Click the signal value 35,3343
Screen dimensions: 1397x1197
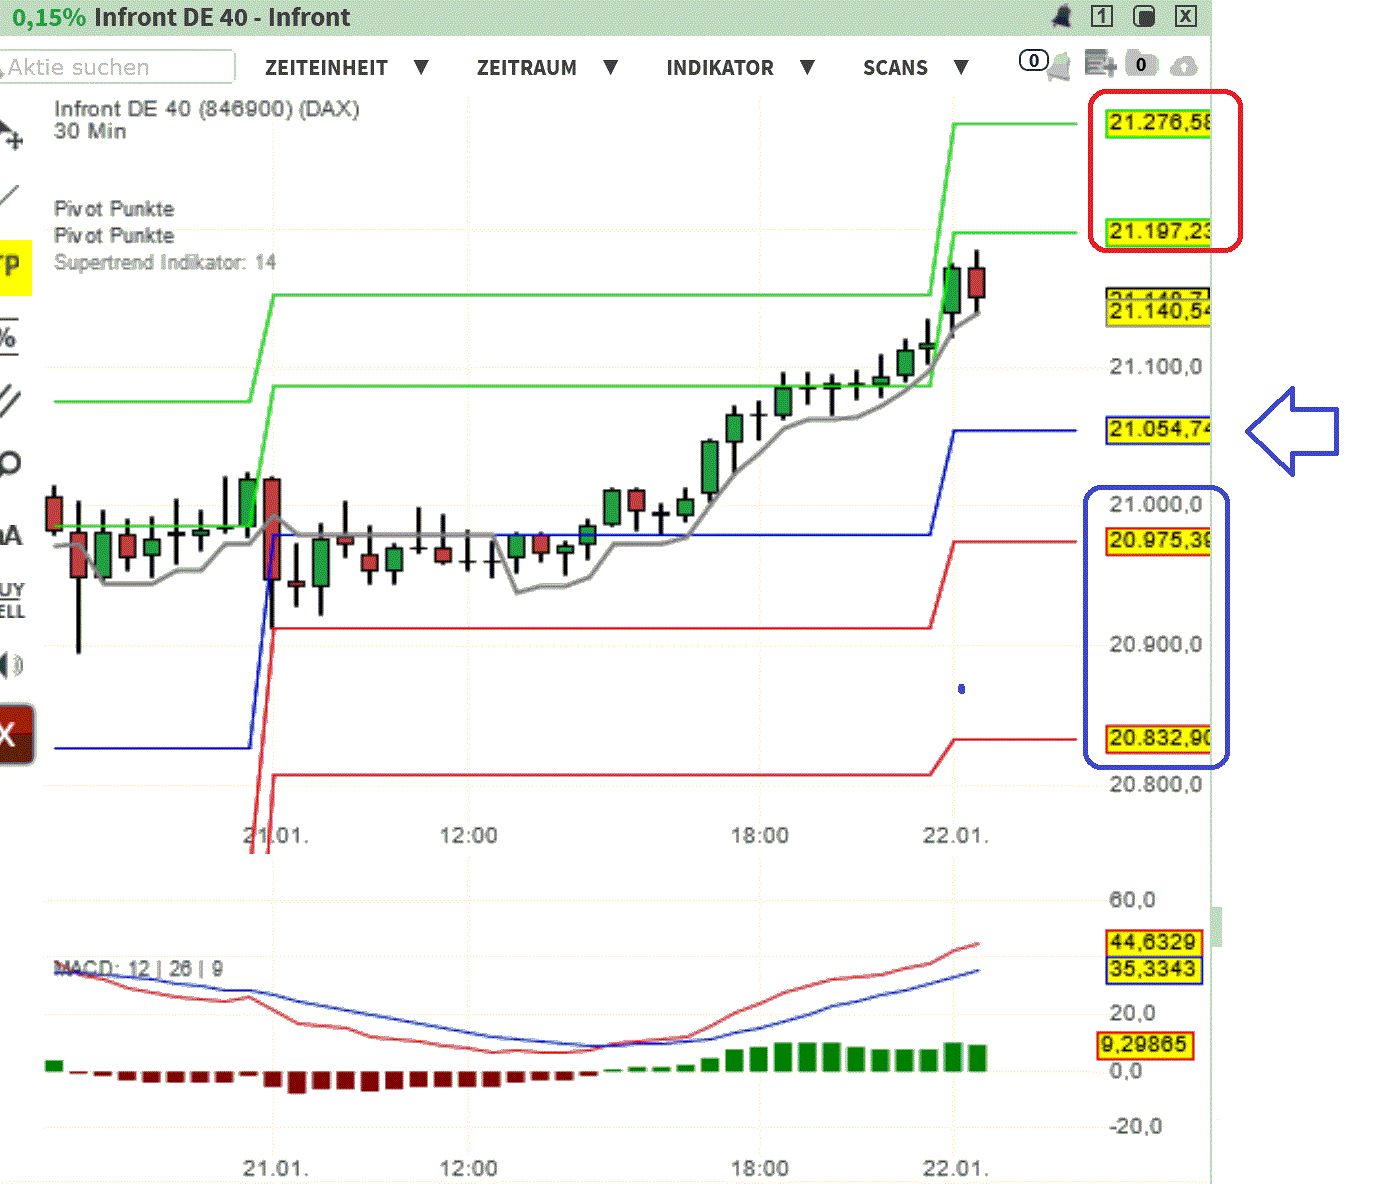(1152, 969)
